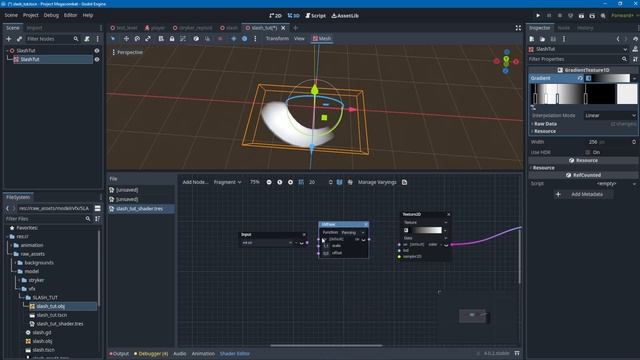
Task: Click the white color swatch beside the gradient editor
Action: tap(627, 94)
